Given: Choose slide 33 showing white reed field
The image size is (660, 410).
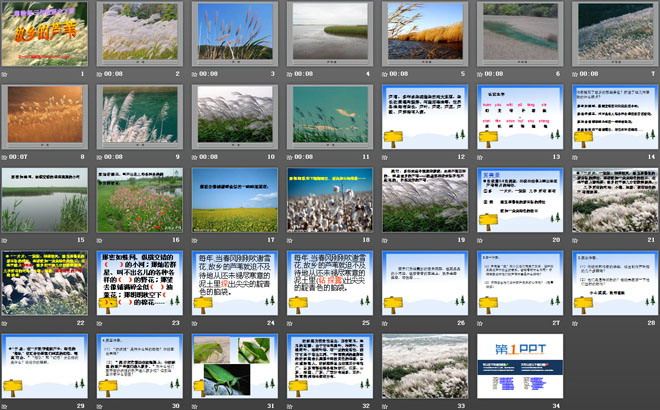Looking at the screenshot, I should [424, 365].
